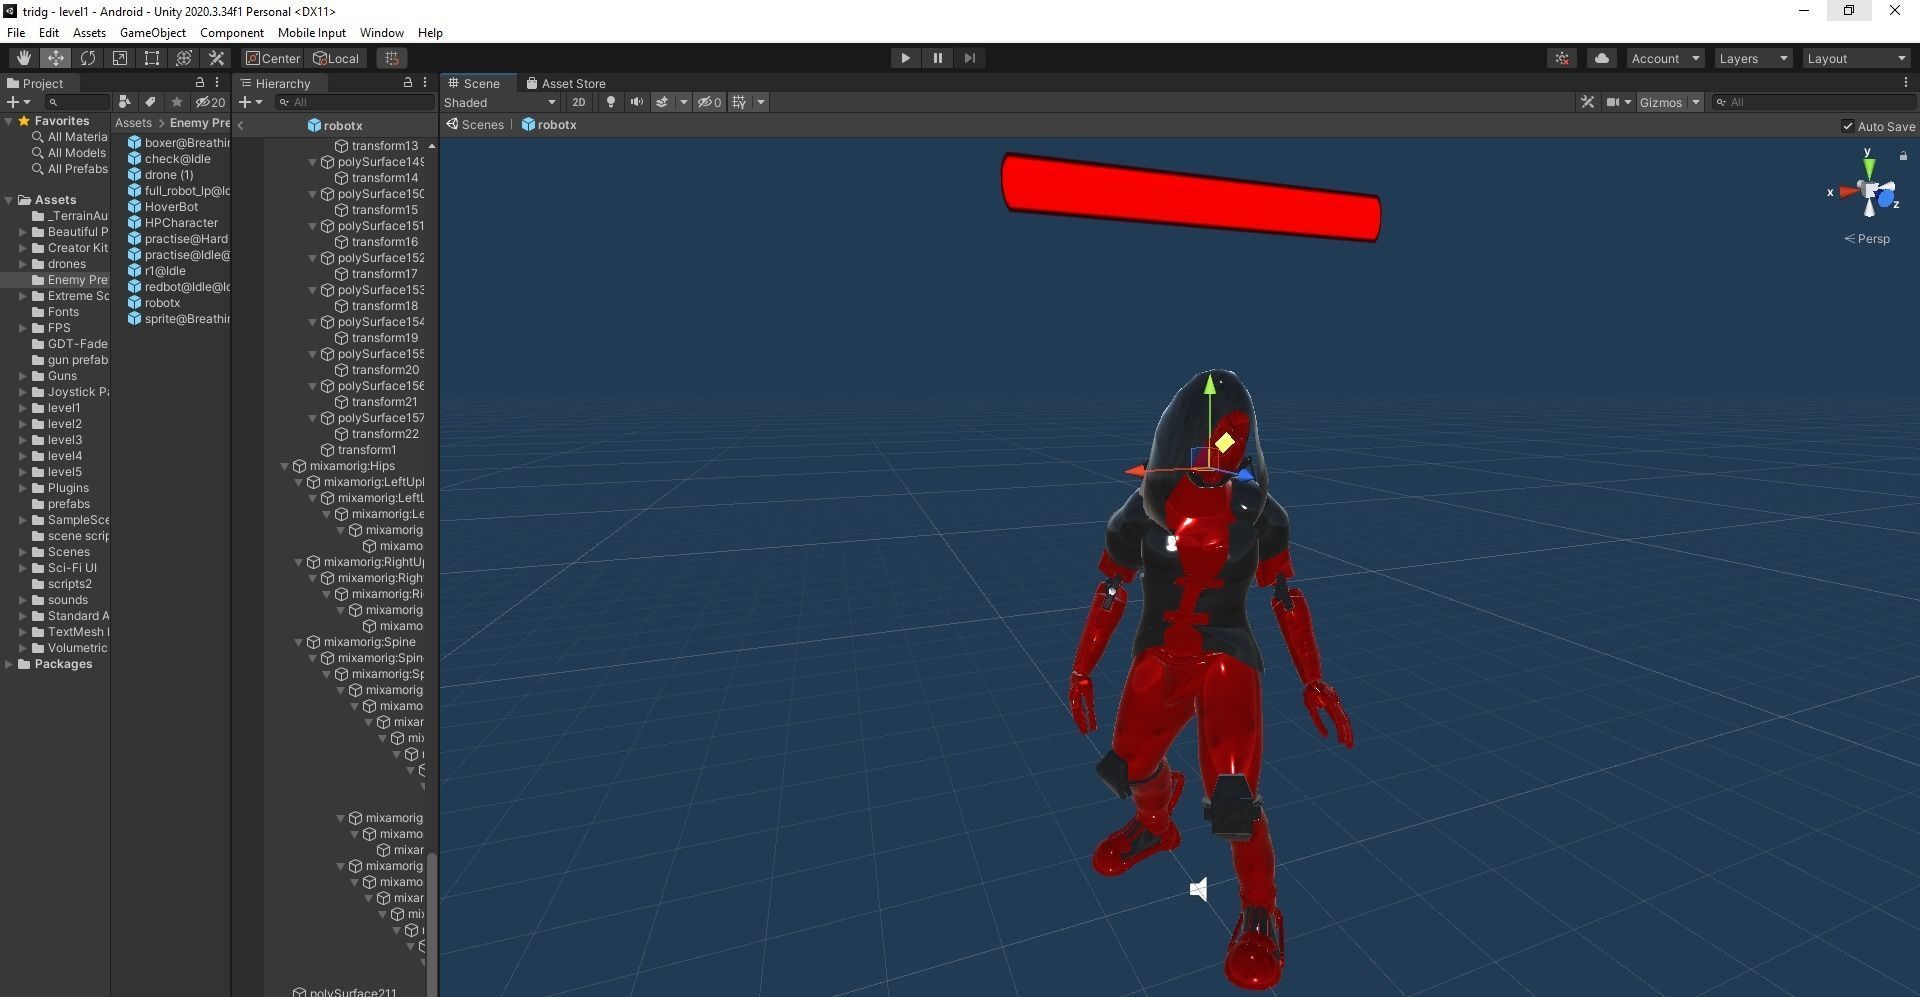1920x997 pixels.
Task: Select the Rect Transform tool
Action: tap(151, 58)
